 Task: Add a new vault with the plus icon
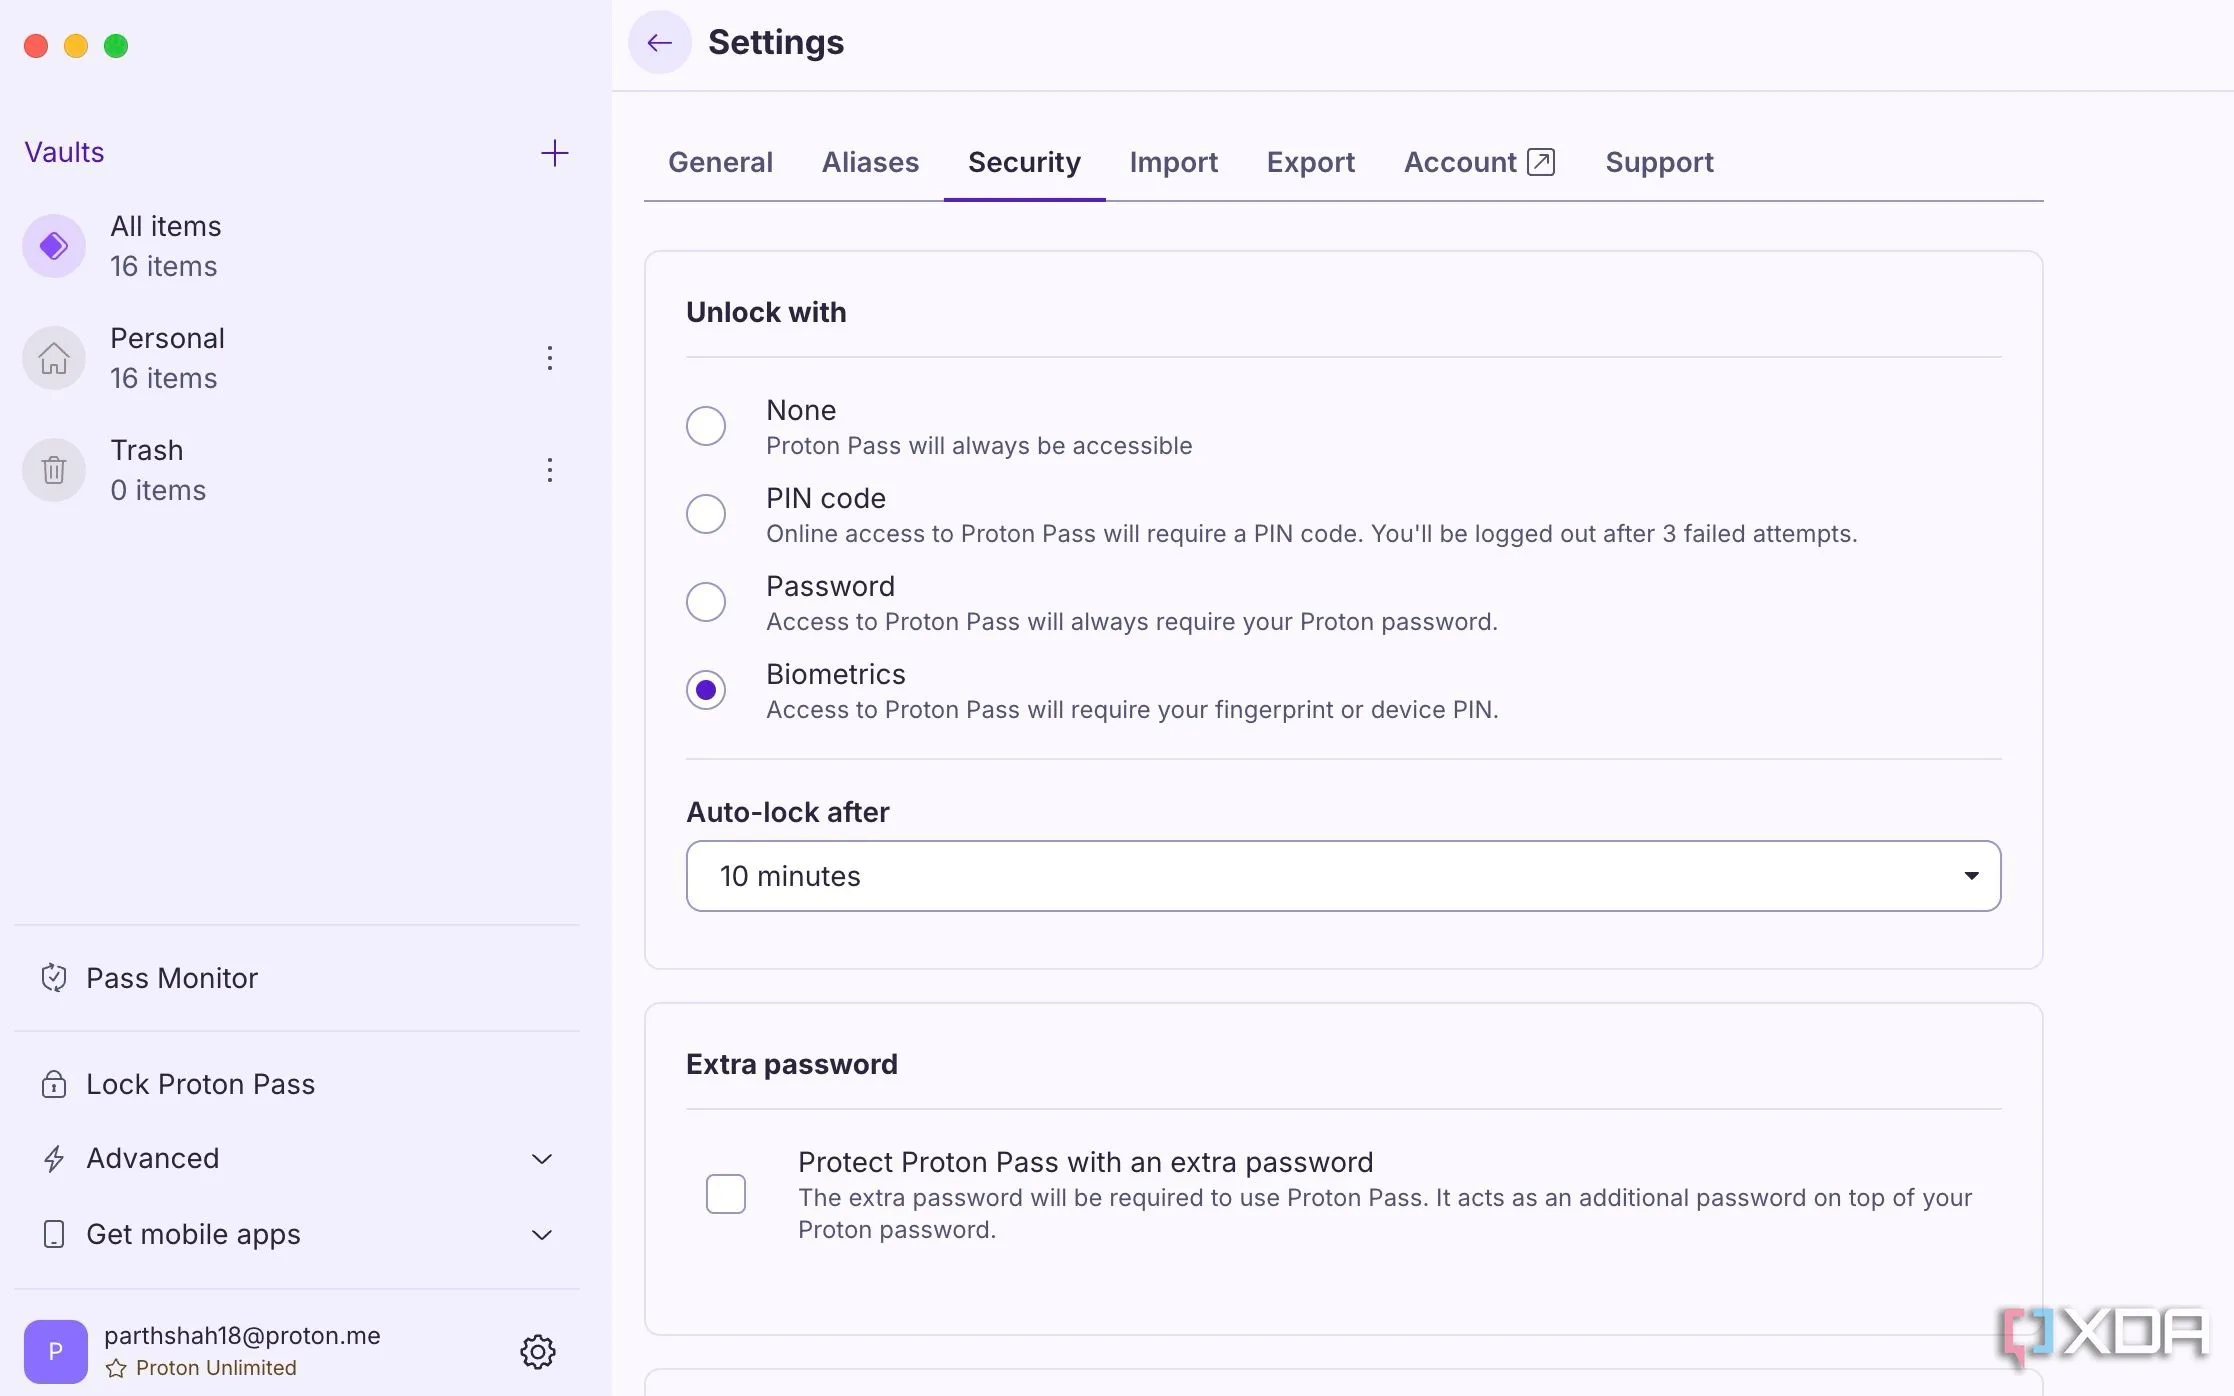(x=554, y=152)
